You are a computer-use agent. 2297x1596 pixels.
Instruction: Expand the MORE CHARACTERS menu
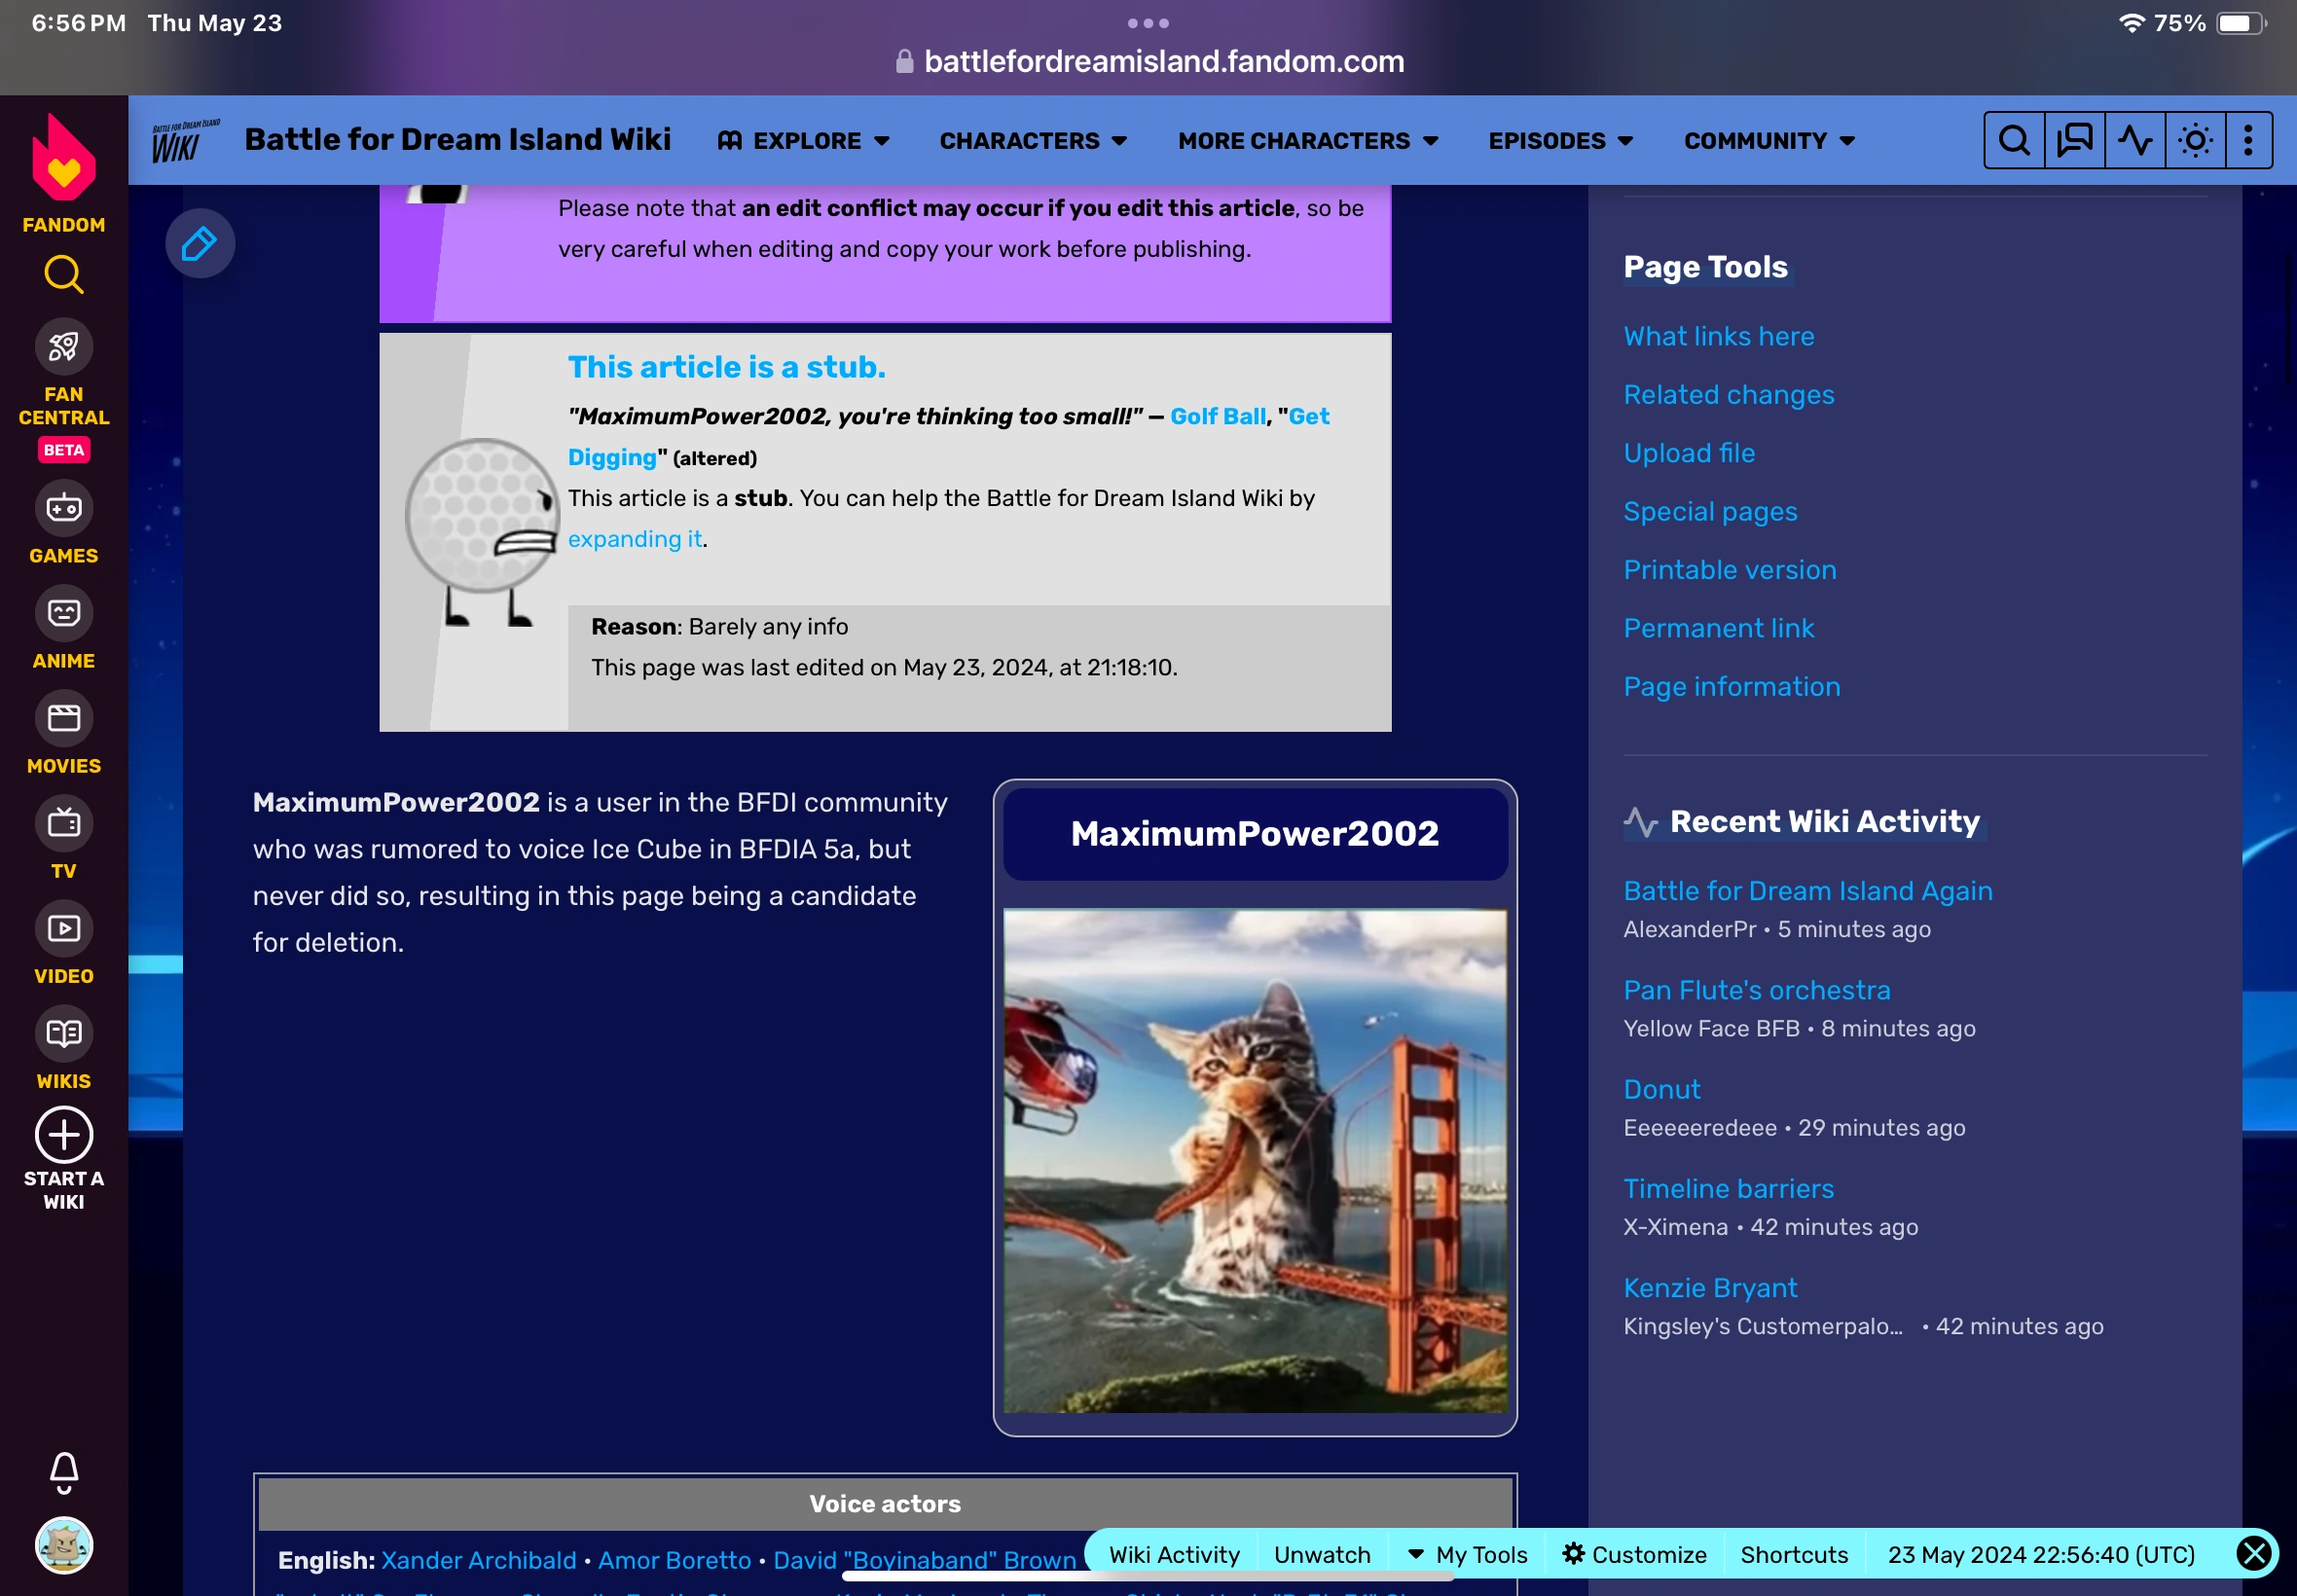(1306, 140)
